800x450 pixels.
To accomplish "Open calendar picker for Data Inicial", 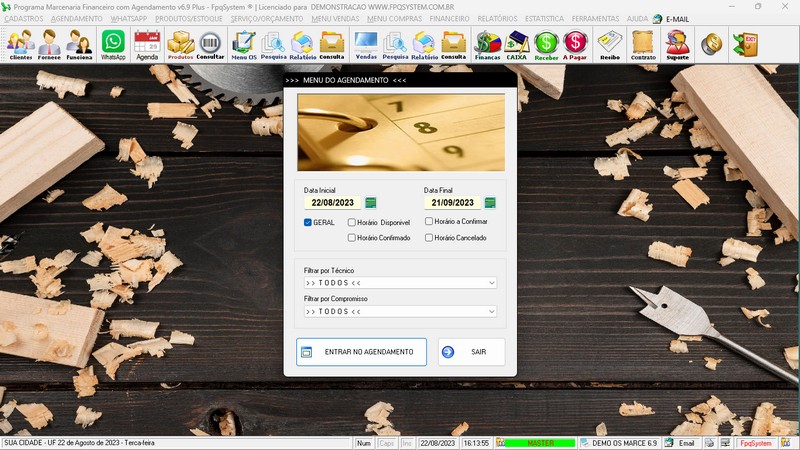I will coord(371,203).
